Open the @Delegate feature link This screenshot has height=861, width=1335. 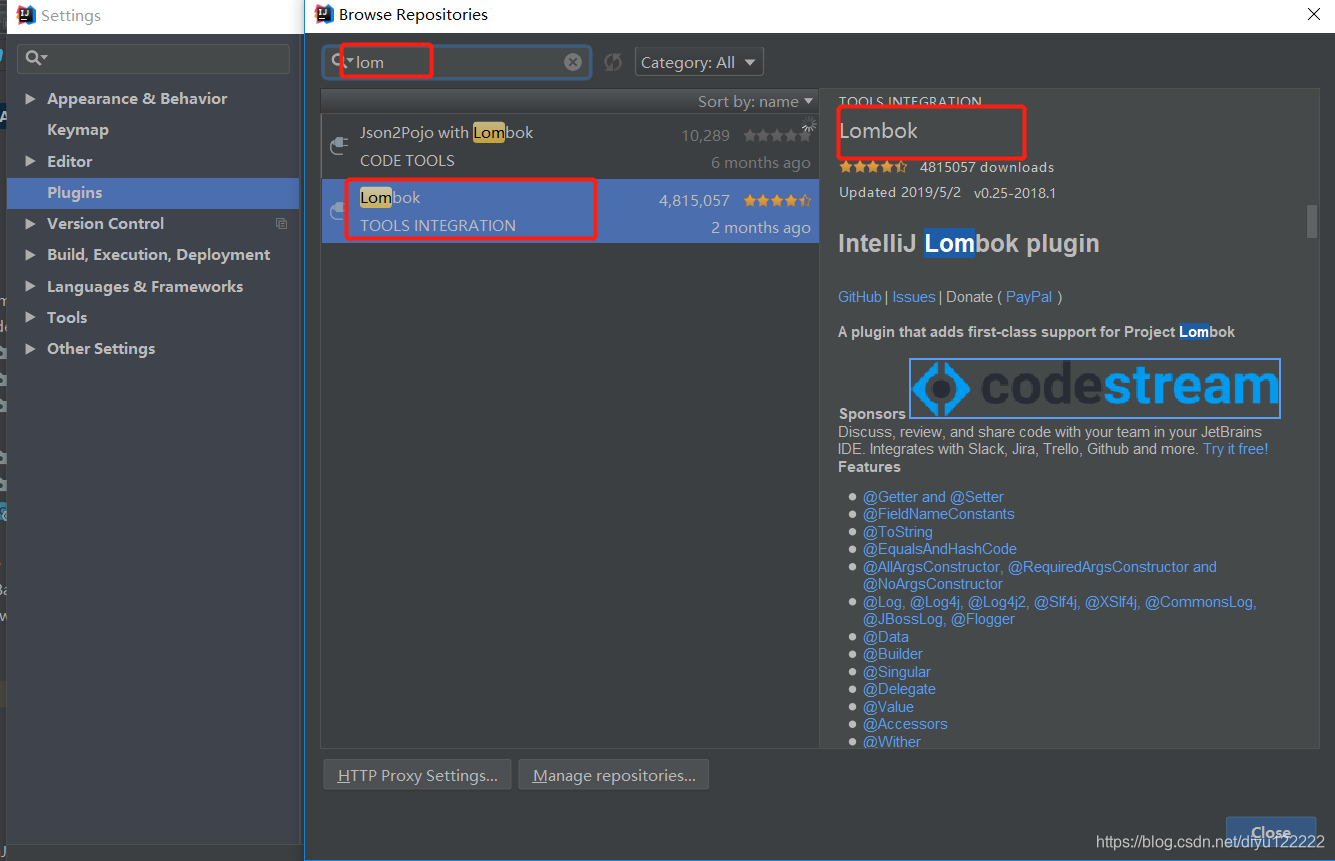[x=900, y=689]
